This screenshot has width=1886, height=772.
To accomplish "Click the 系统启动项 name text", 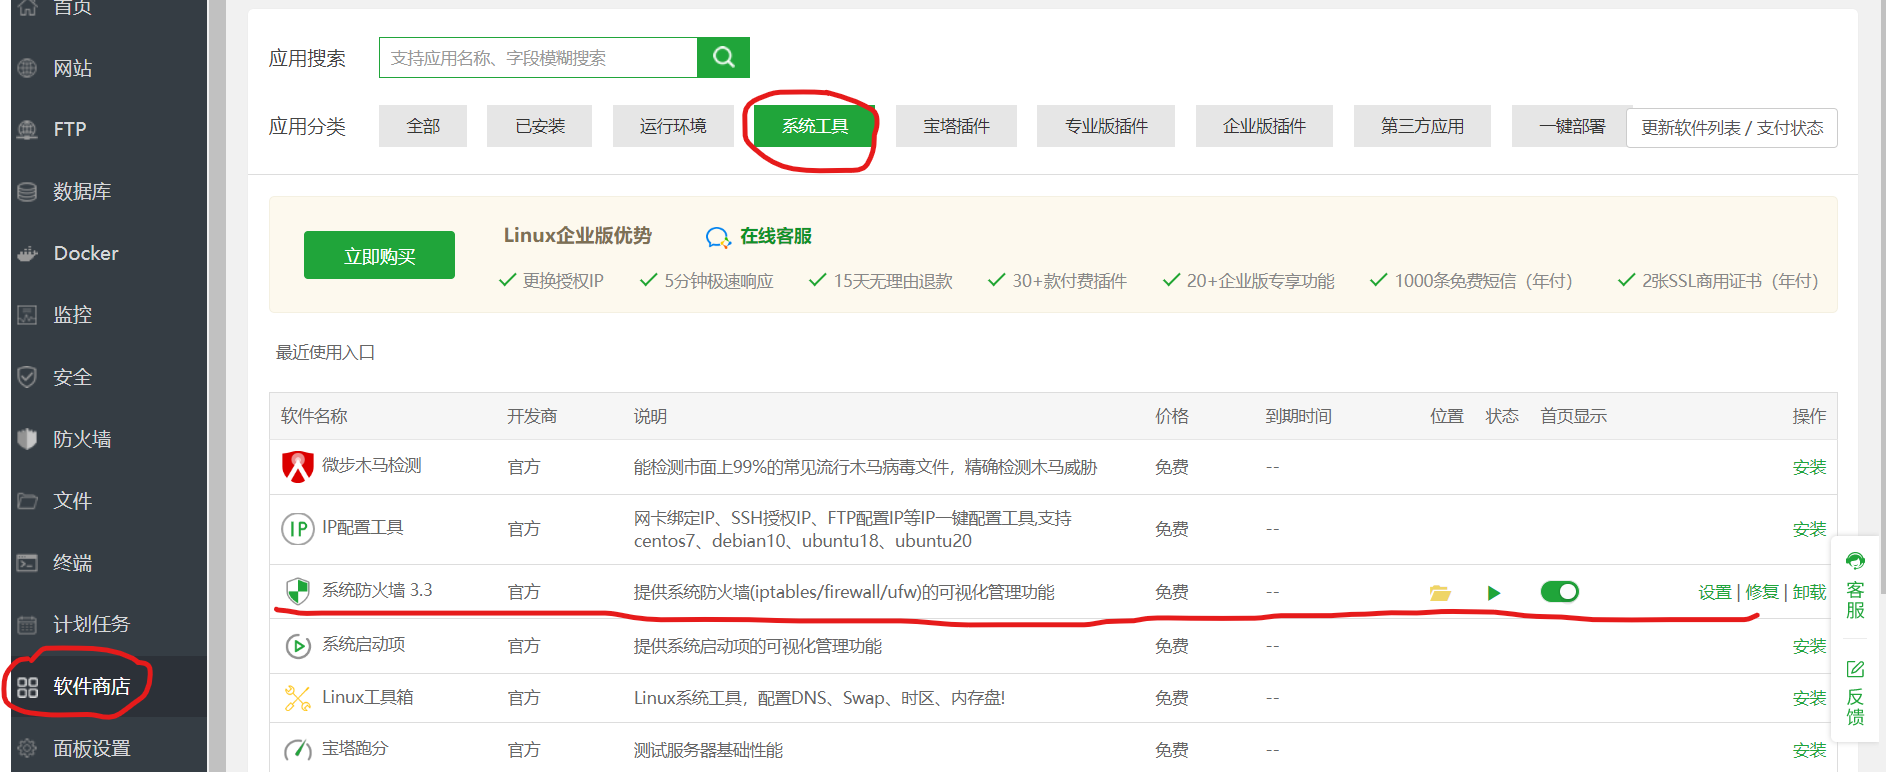I will click(x=364, y=644).
